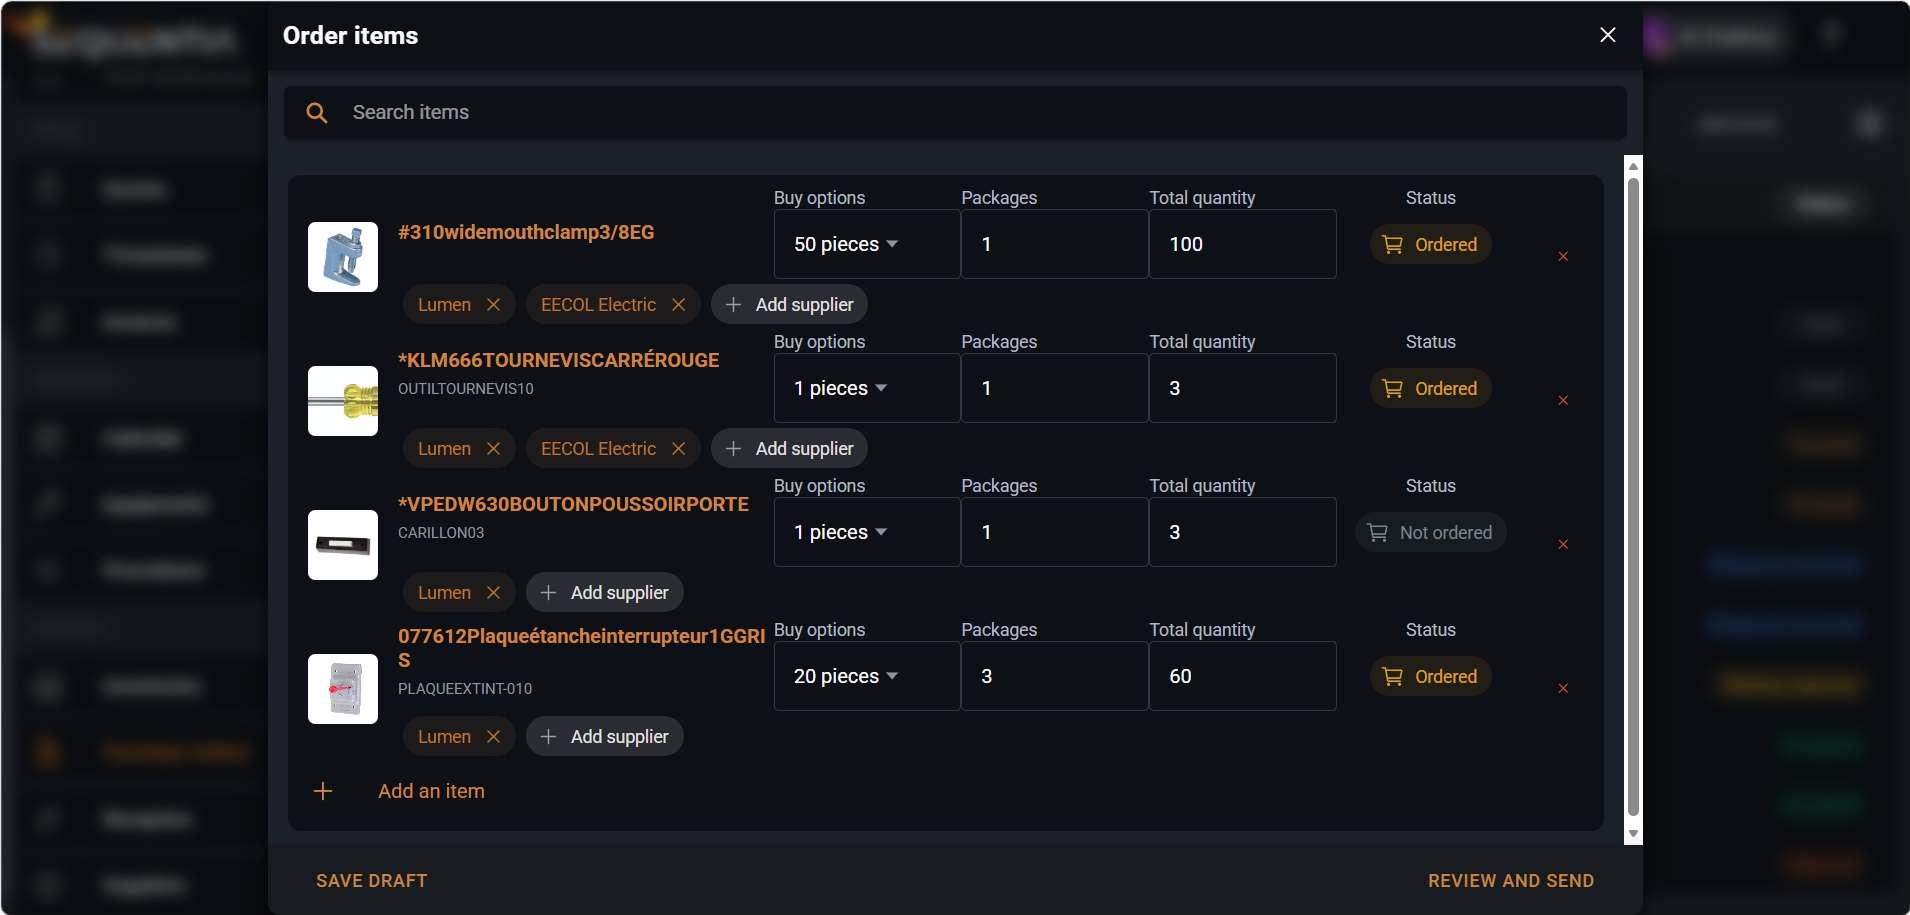Edit Packages field for VPEDW630 item
This screenshot has height=915, width=1910.
pyautogui.click(x=1055, y=532)
